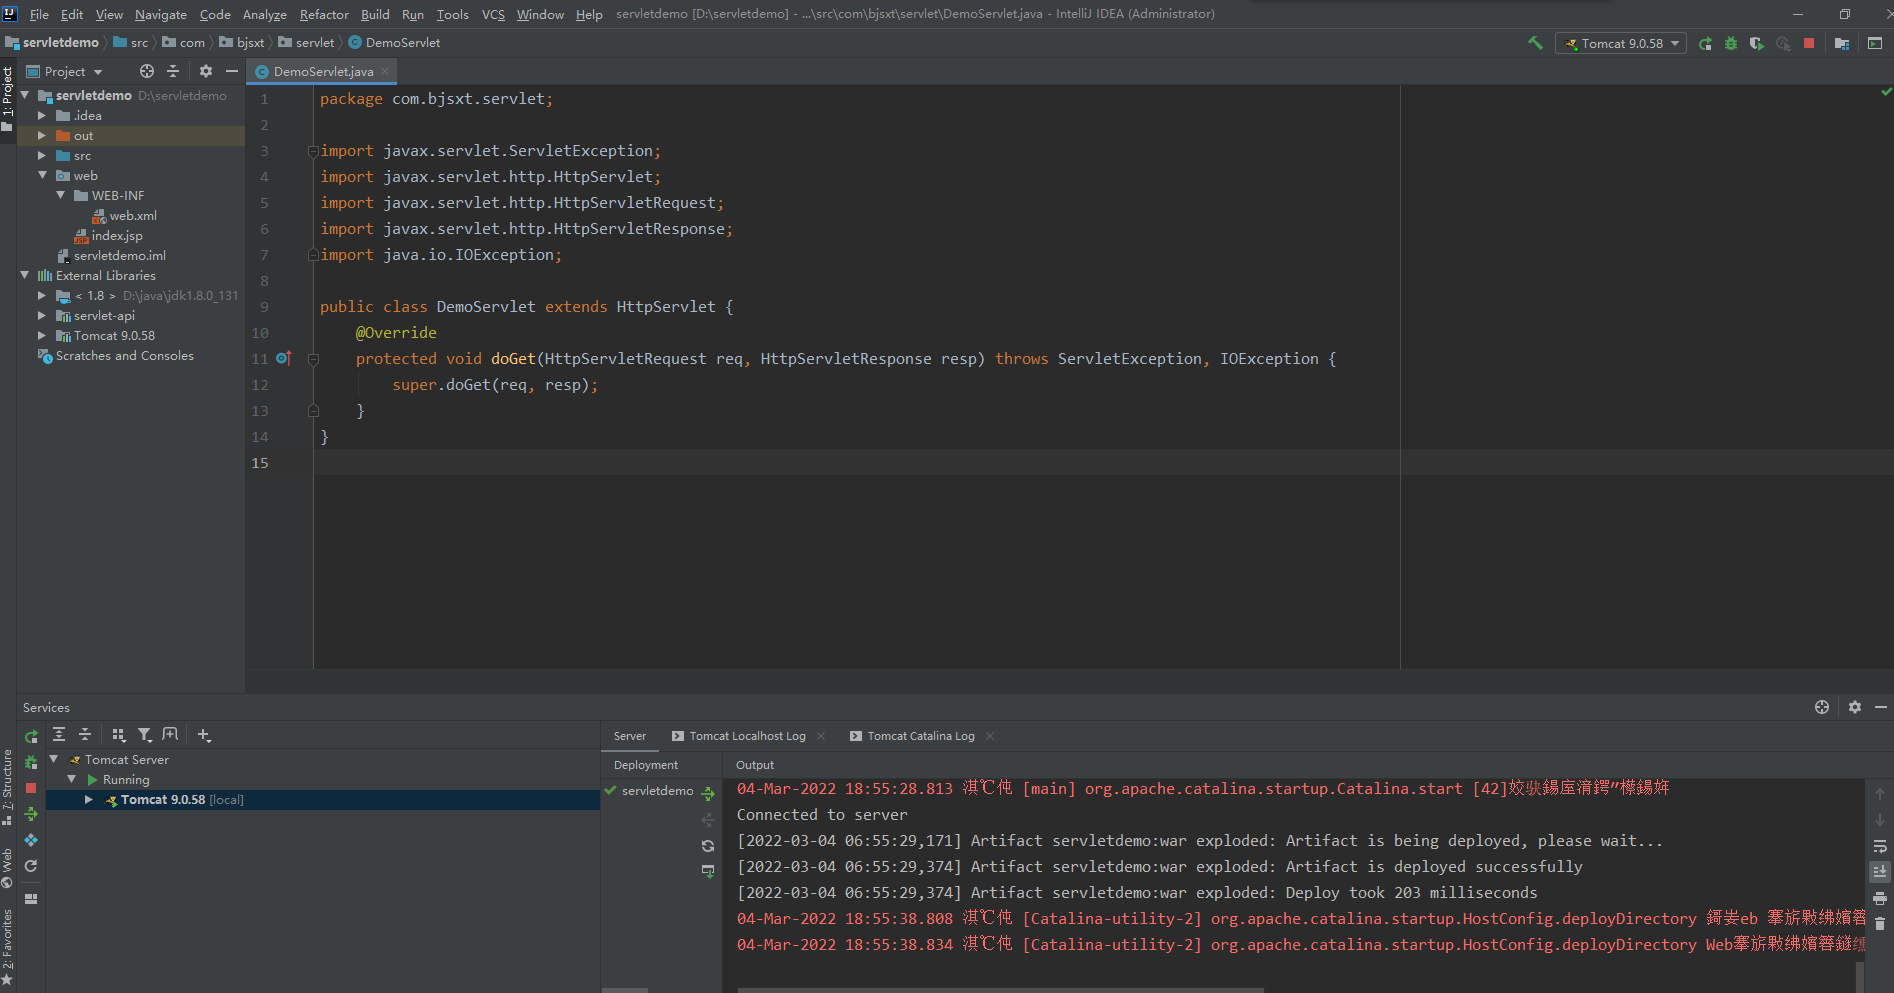Image resolution: width=1894 pixels, height=993 pixels.
Task: Stop server via Services sidebar red square
Action: click(31, 788)
